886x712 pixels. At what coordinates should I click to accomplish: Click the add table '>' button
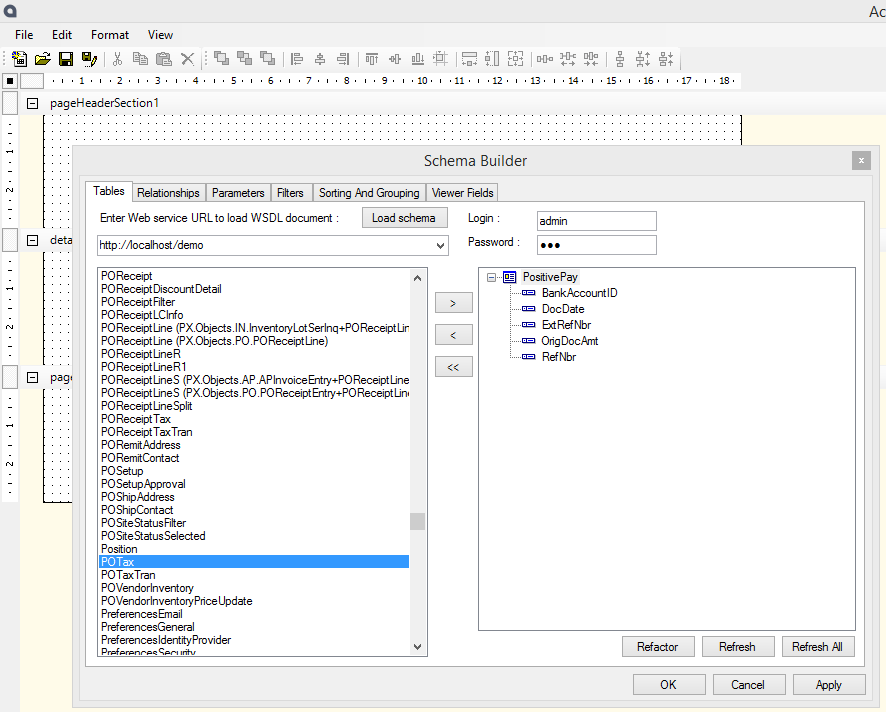[x=453, y=303]
